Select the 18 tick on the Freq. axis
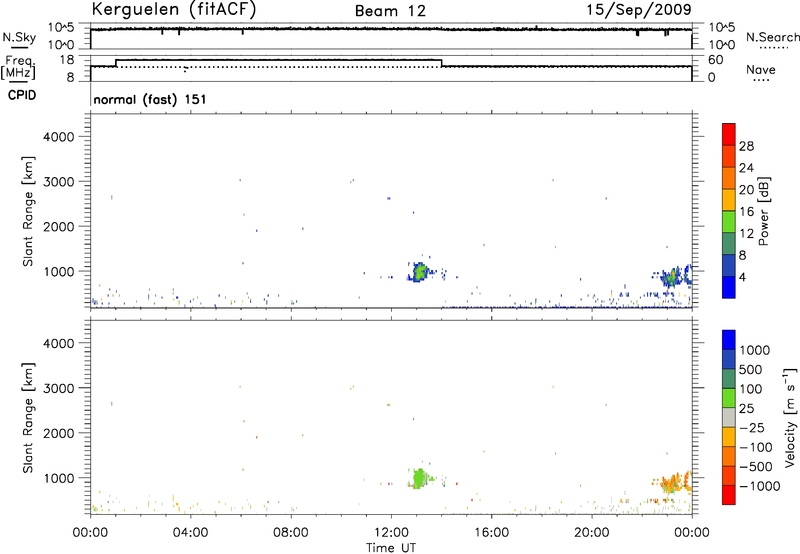This screenshot has width=800, height=554. pyautogui.click(x=67, y=60)
